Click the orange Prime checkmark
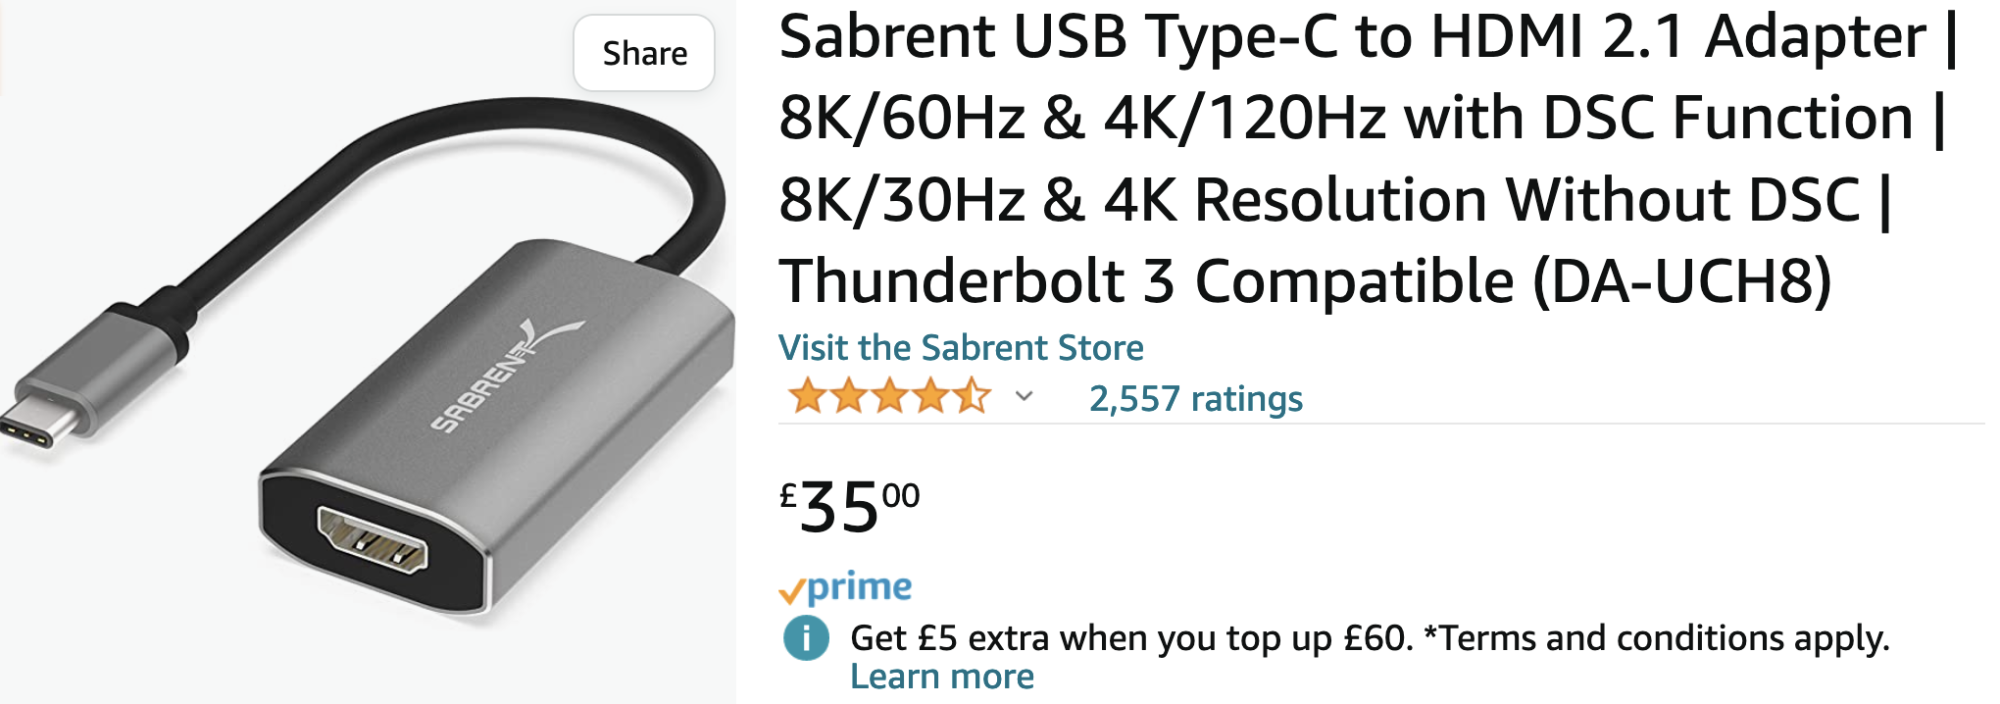2000x704 pixels. point(791,592)
